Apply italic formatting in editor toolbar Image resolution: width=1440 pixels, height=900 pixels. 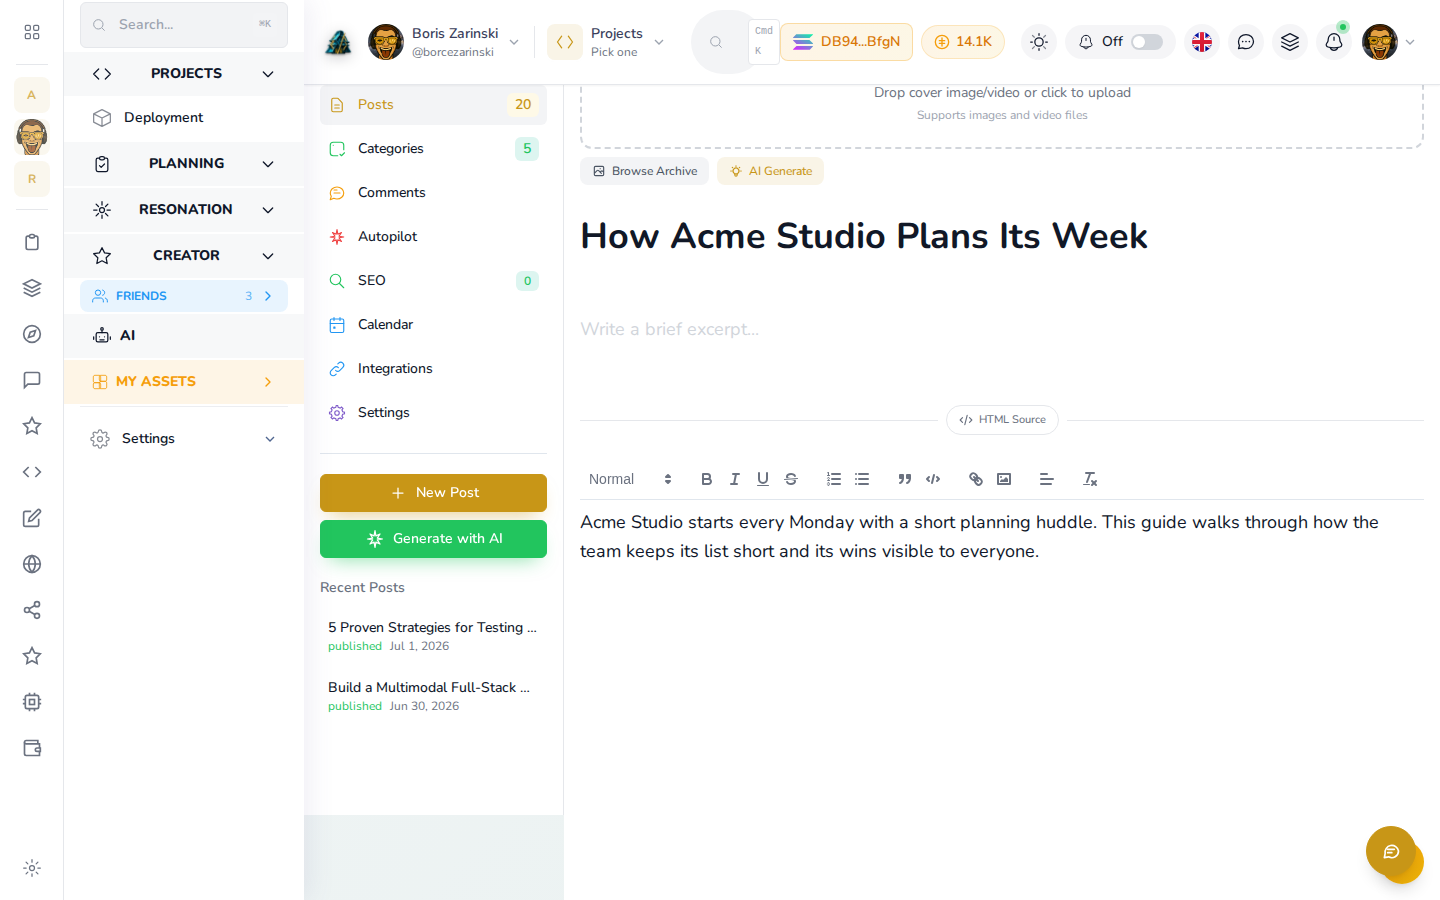[x=734, y=479]
